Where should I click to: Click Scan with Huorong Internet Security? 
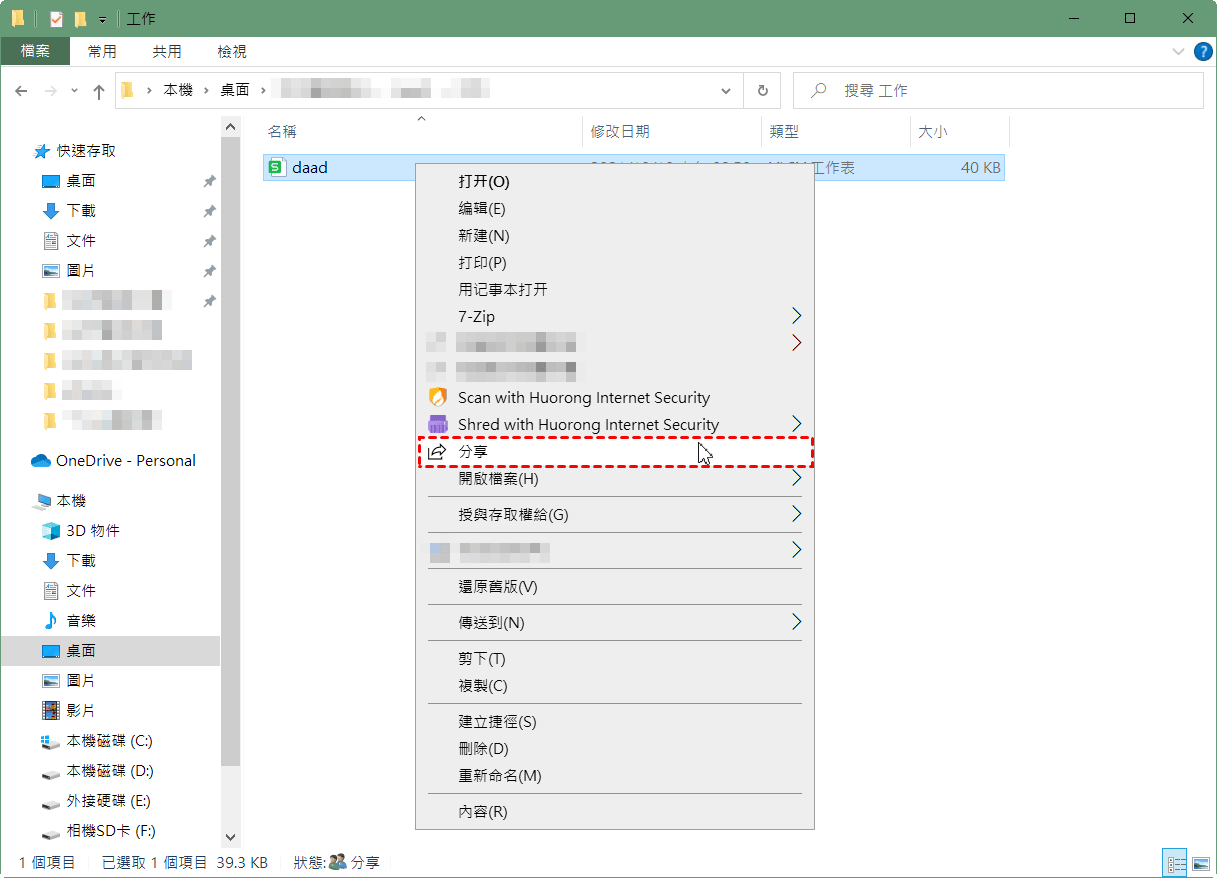[583, 398]
